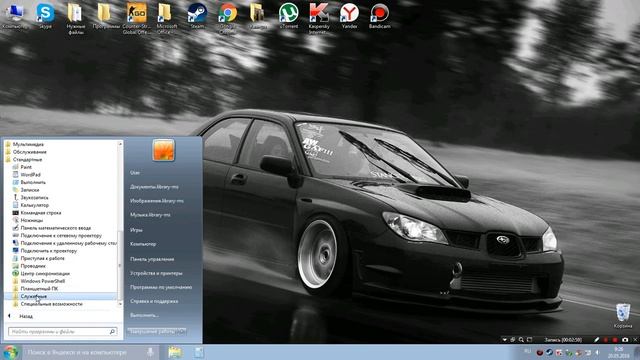
Task: Open the Explorer folder taskbar icon
Action: pos(175,352)
